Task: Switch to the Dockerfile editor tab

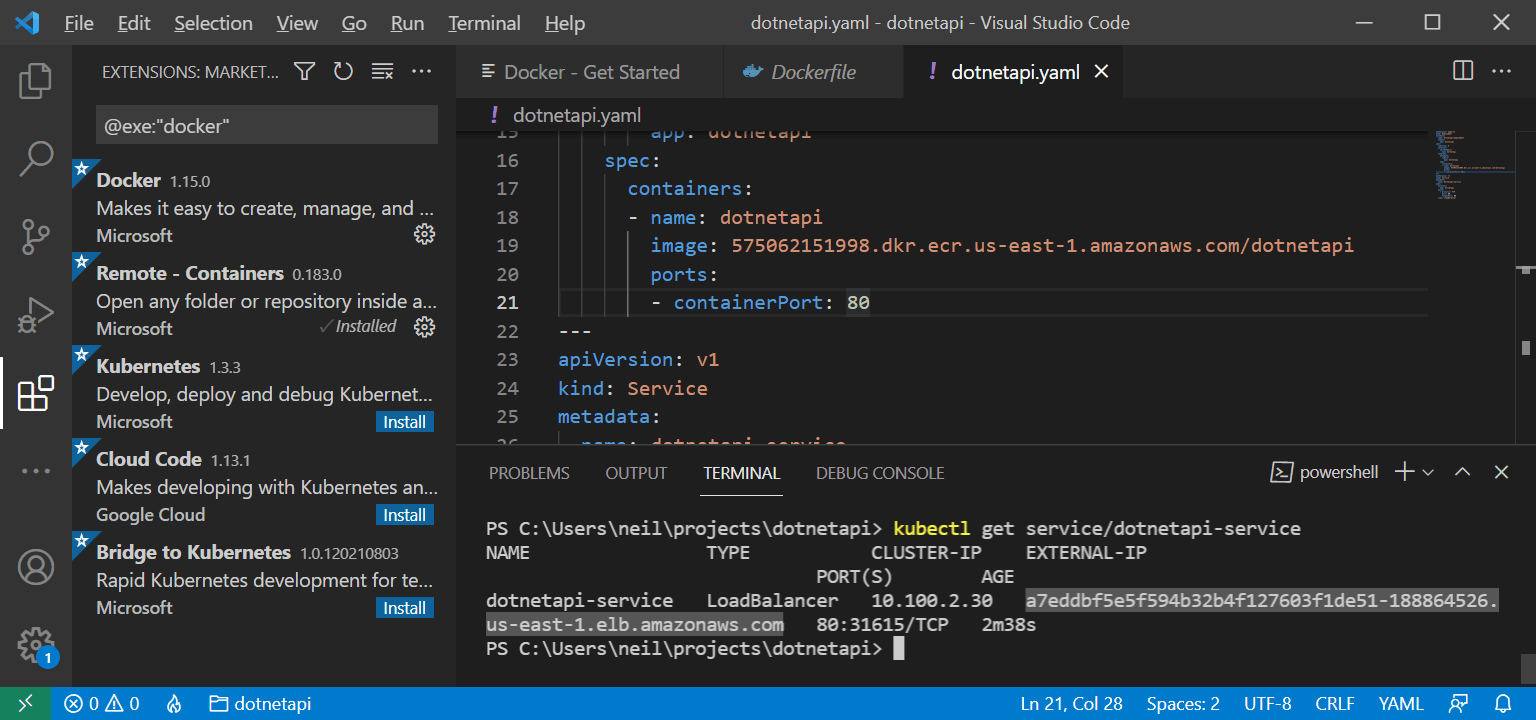Action: (x=813, y=72)
